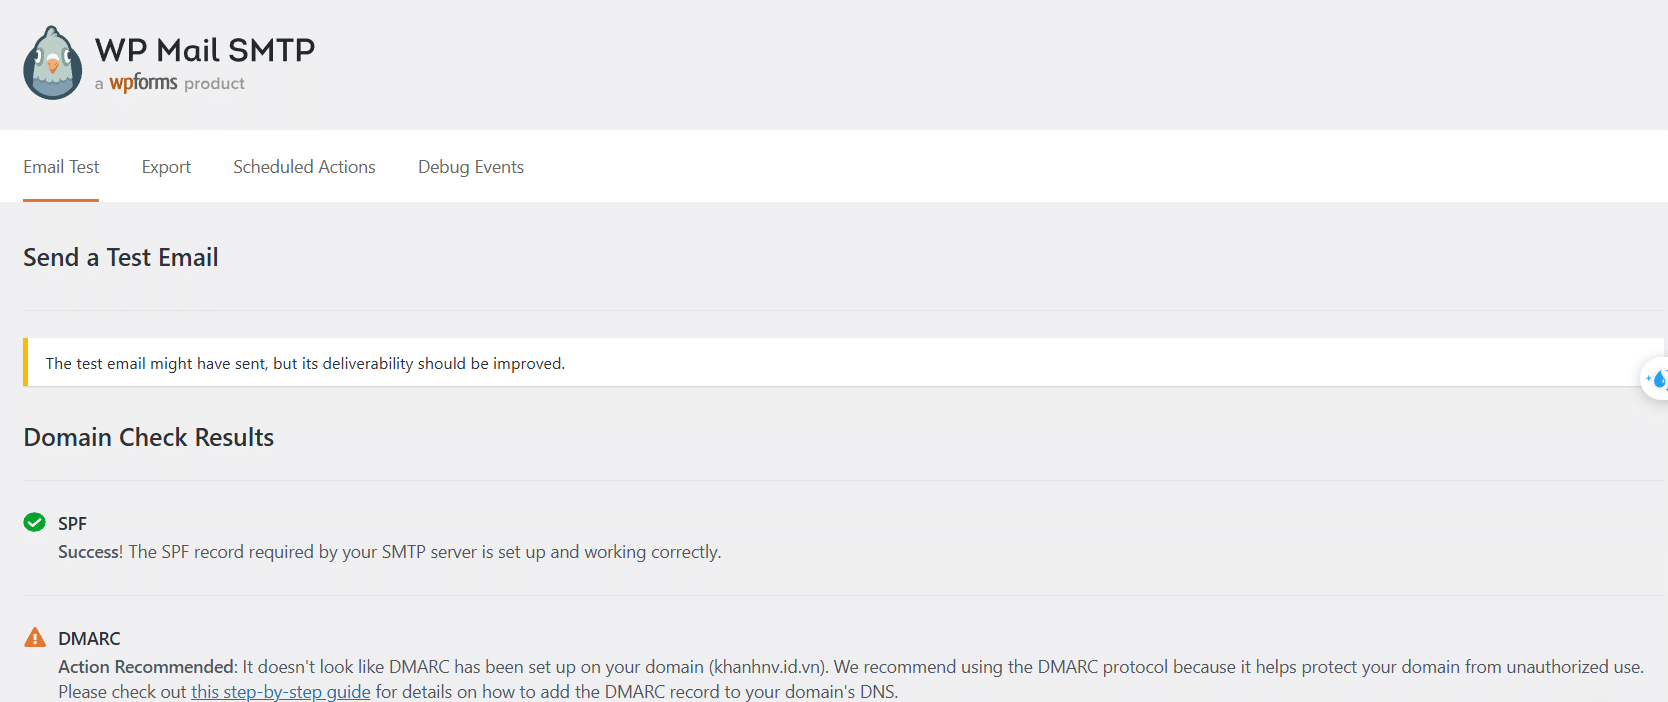Image resolution: width=1668 pixels, height=702 pixels.
Task: Go to the Scheduled Actions tab
Action: 304,167
